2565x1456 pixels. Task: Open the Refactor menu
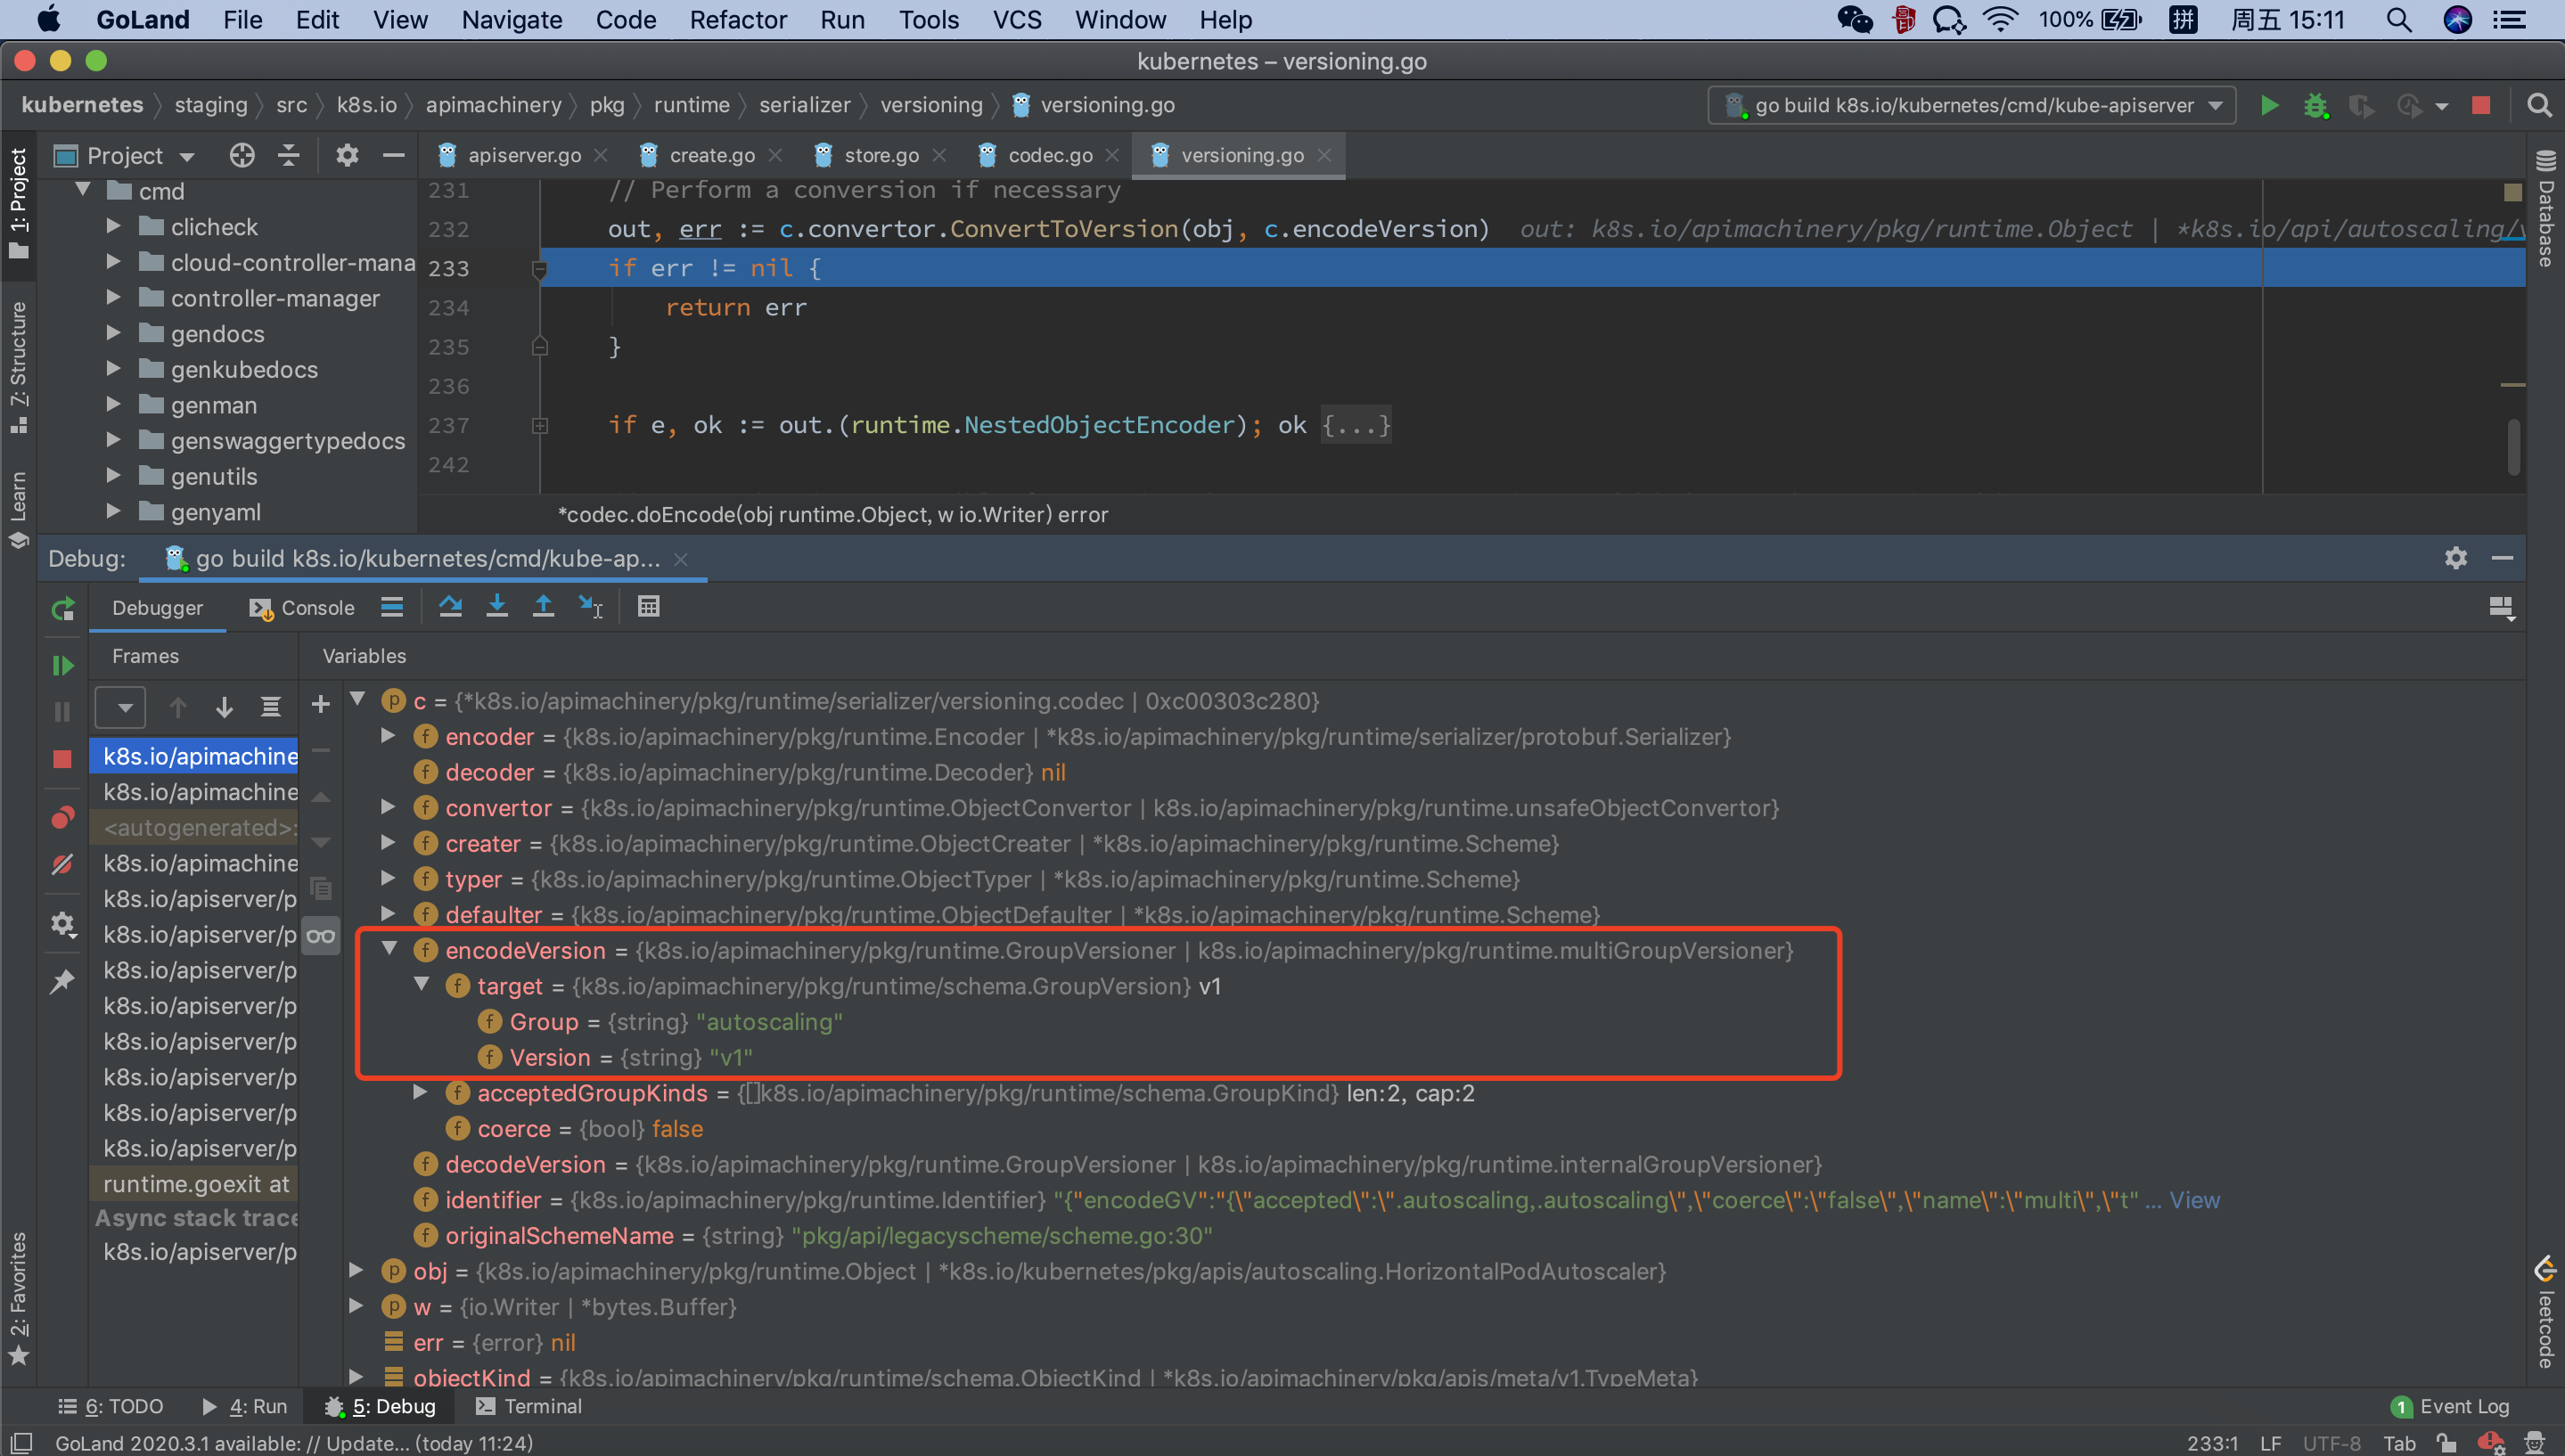pyautogui.click(x=738, y=20)
